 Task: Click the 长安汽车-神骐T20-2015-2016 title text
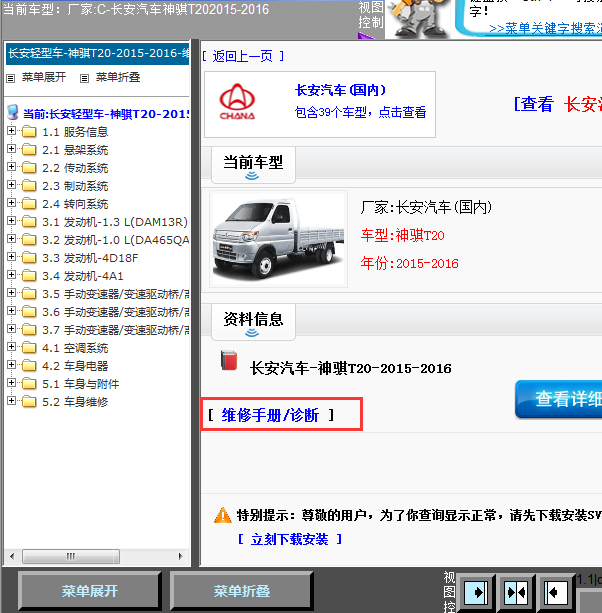[x=351, y=368]
